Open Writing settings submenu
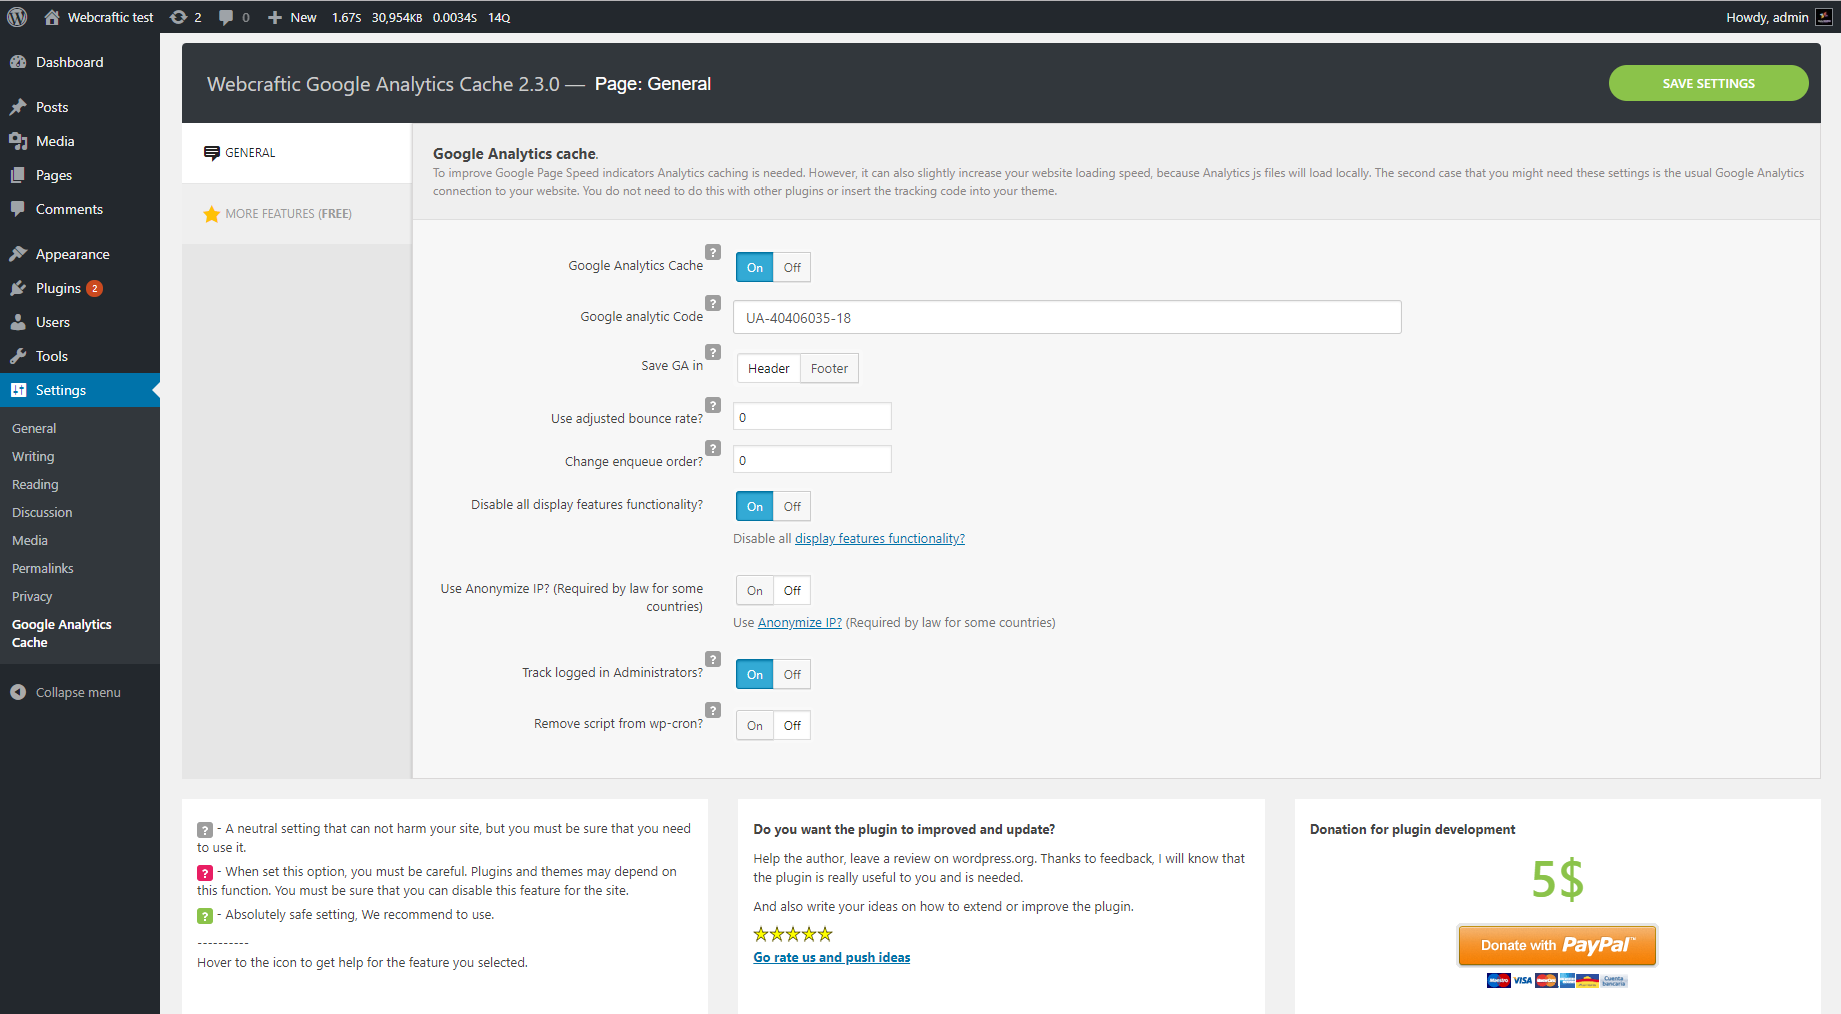Screen dimensions: 1841x1014 [x=33, y=456]
